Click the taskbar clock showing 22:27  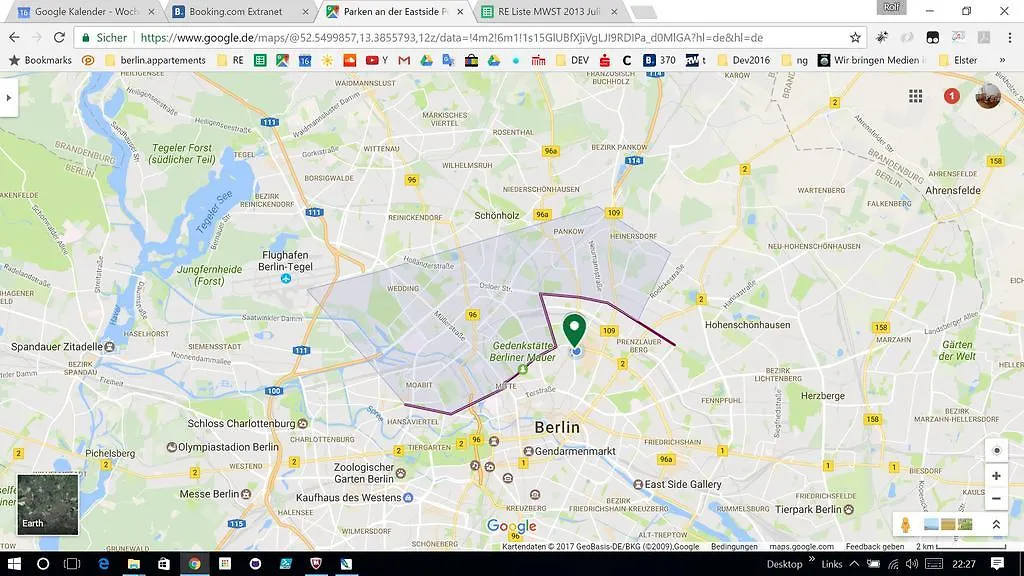coord(964,564)
